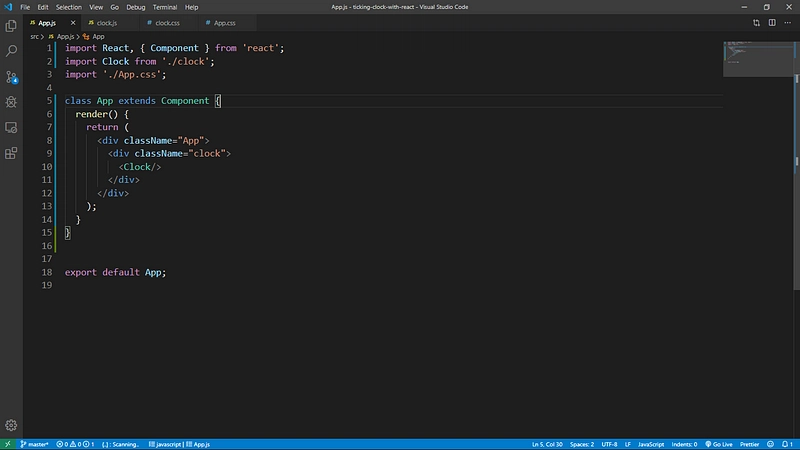Open the Go menu
The image size is (800, 450).
tap(114, 7)
